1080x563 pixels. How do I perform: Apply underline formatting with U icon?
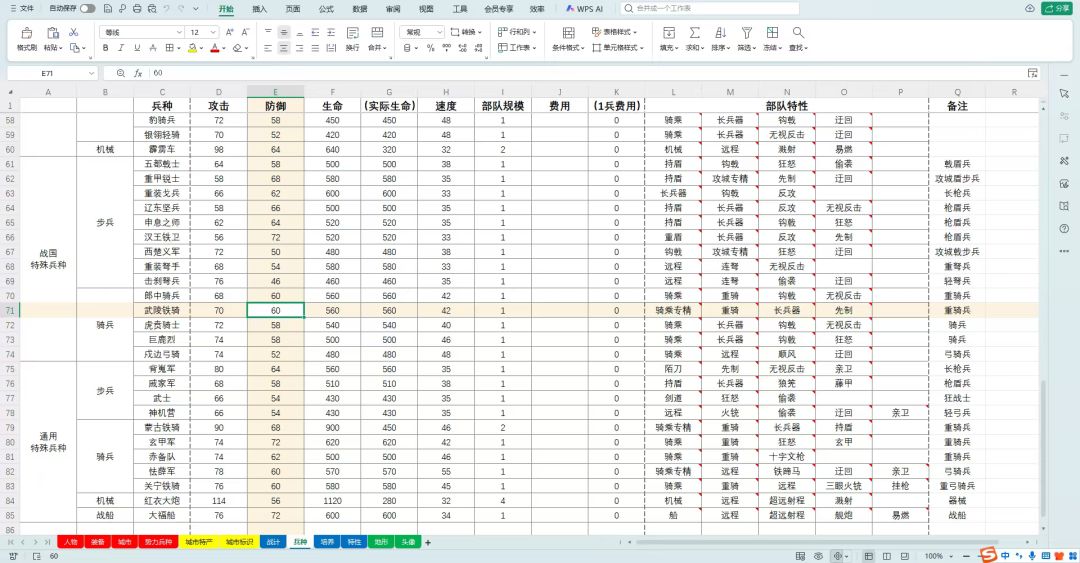click(137, 48)
